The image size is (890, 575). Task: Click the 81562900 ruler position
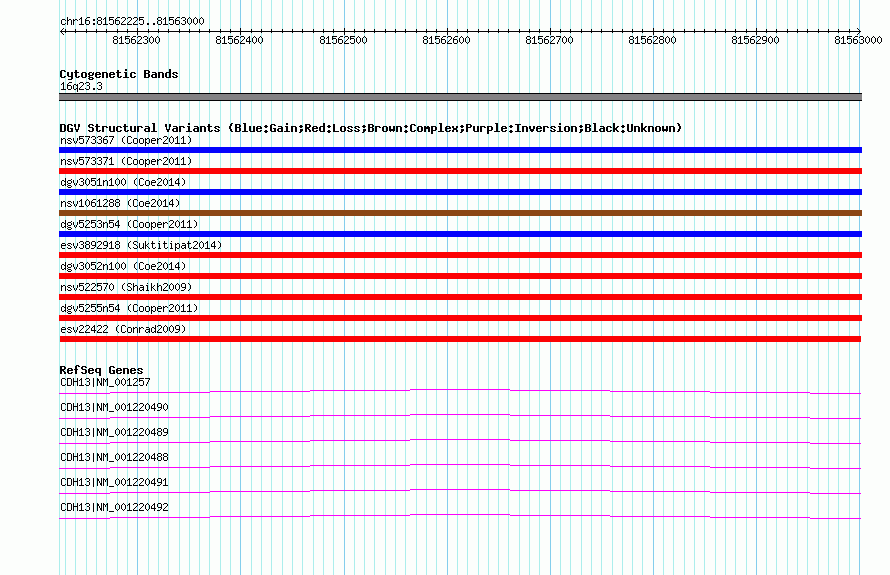tap(755, 40)
